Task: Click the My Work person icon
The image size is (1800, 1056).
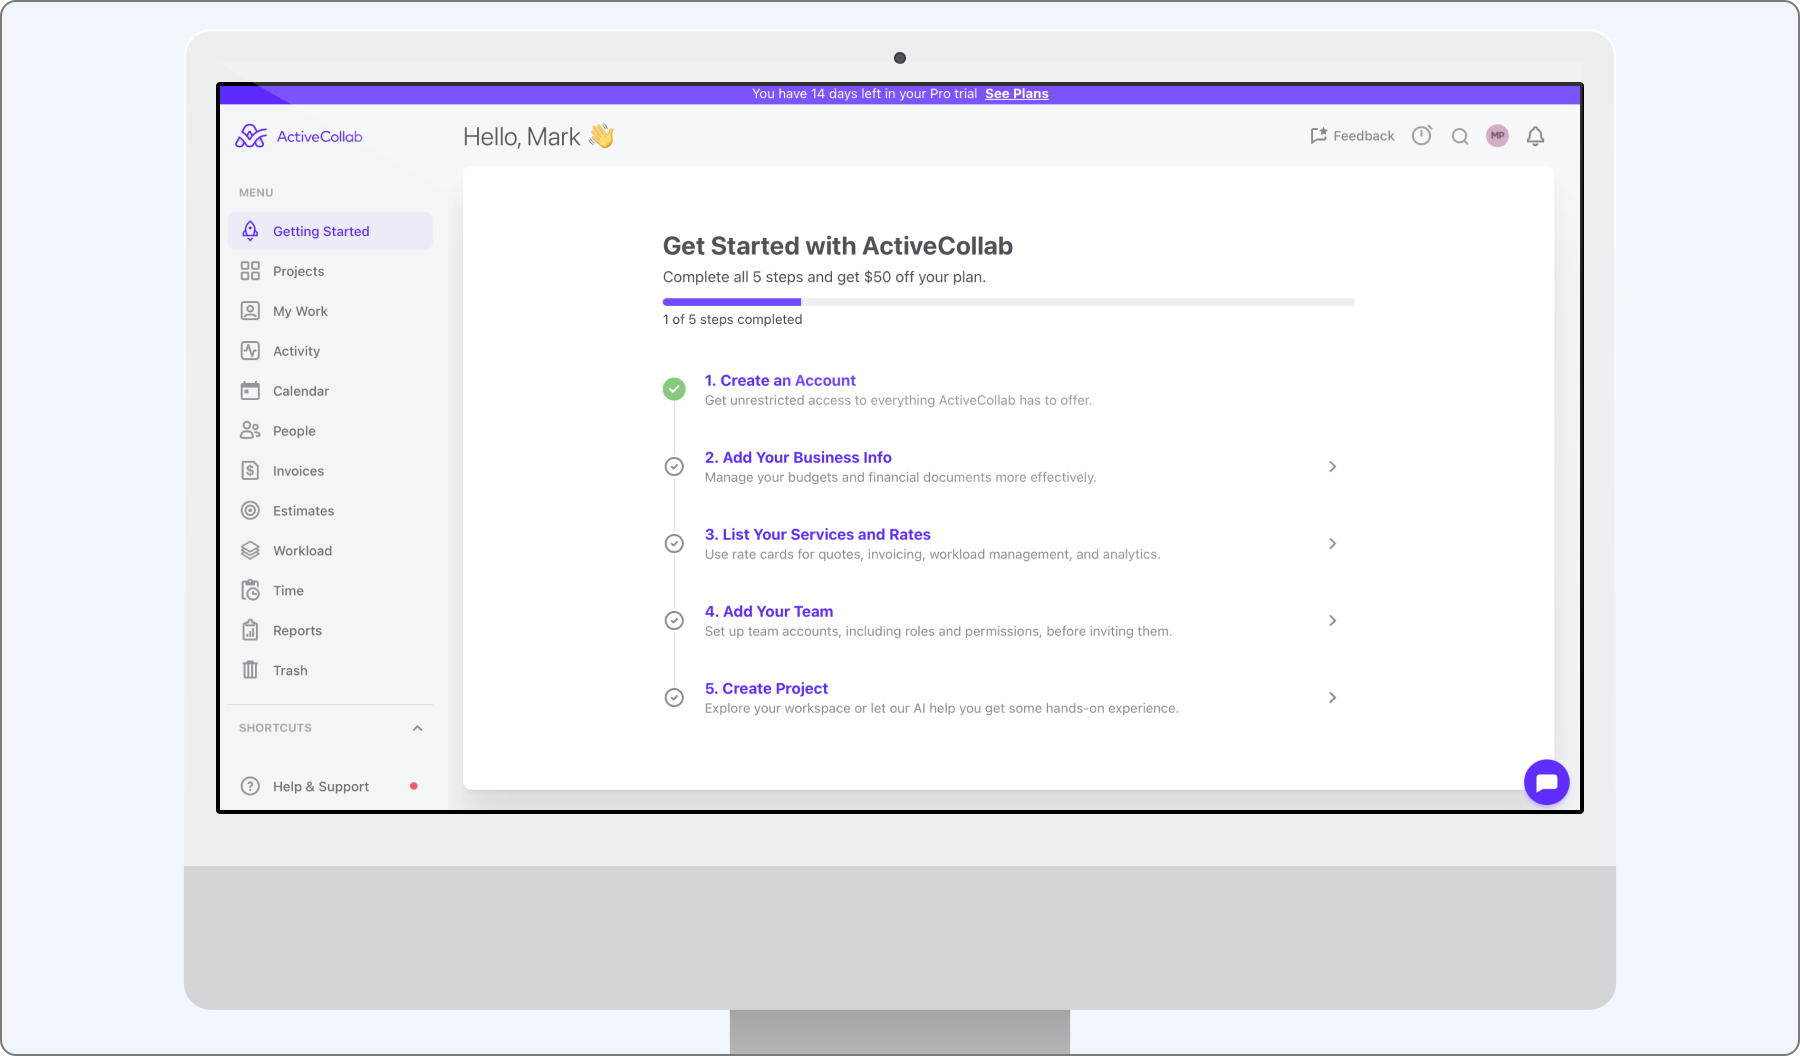Action: (250, 311)
